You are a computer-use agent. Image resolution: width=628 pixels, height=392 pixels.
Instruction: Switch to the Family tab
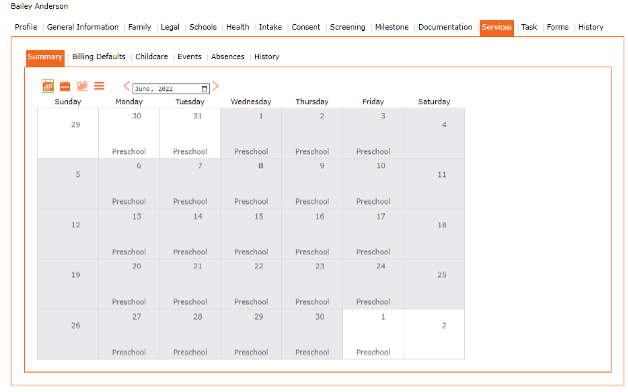(x=140, y=27)
